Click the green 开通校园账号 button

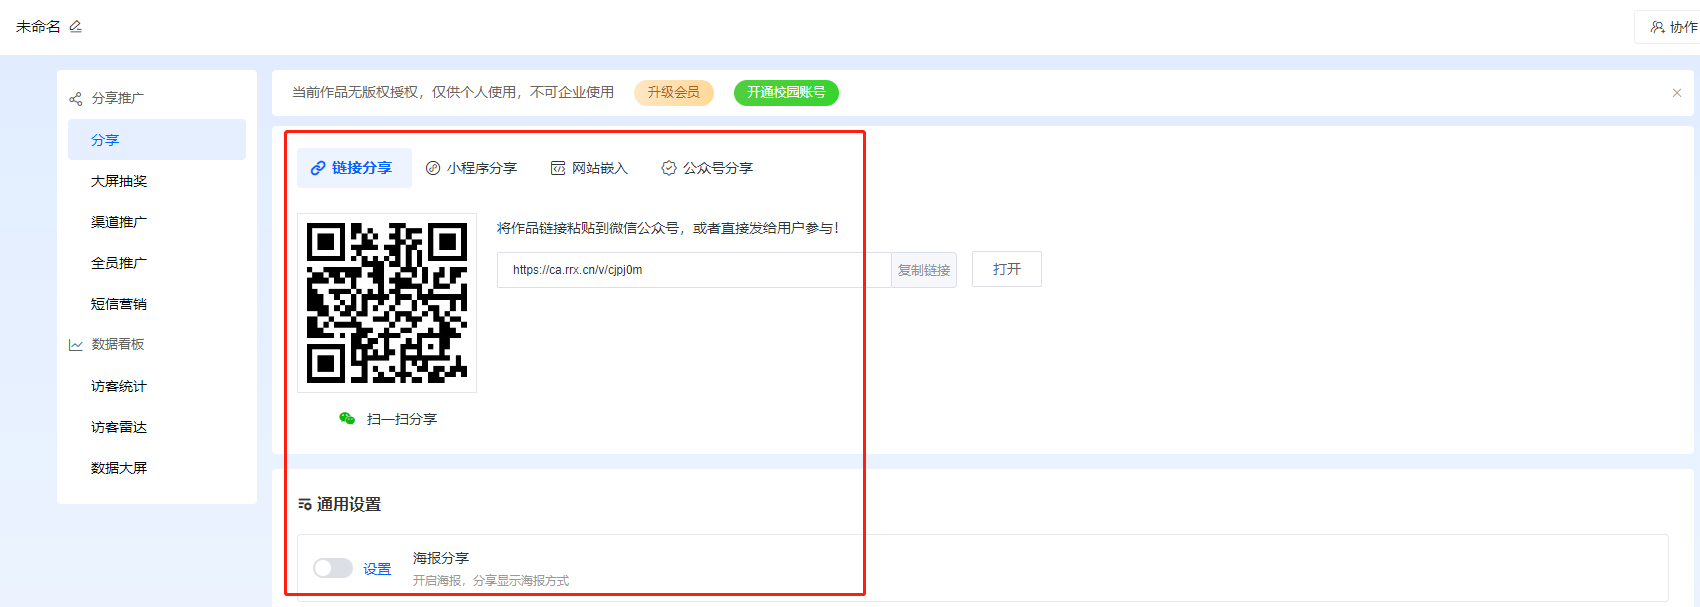click(786, 93)
